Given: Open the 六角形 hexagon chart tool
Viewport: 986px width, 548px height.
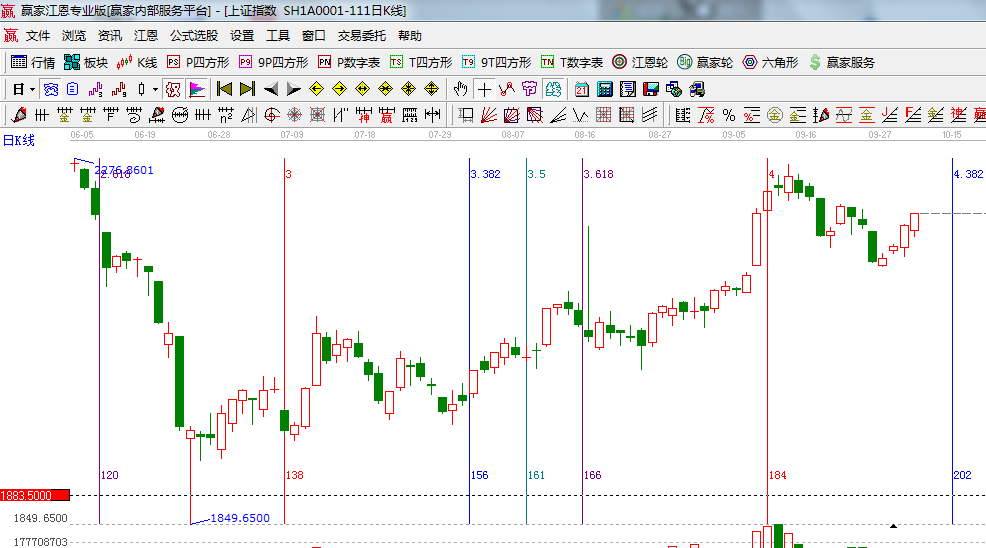Looking at the screenshot, I should pyautogui.click(x=770, y=62).
